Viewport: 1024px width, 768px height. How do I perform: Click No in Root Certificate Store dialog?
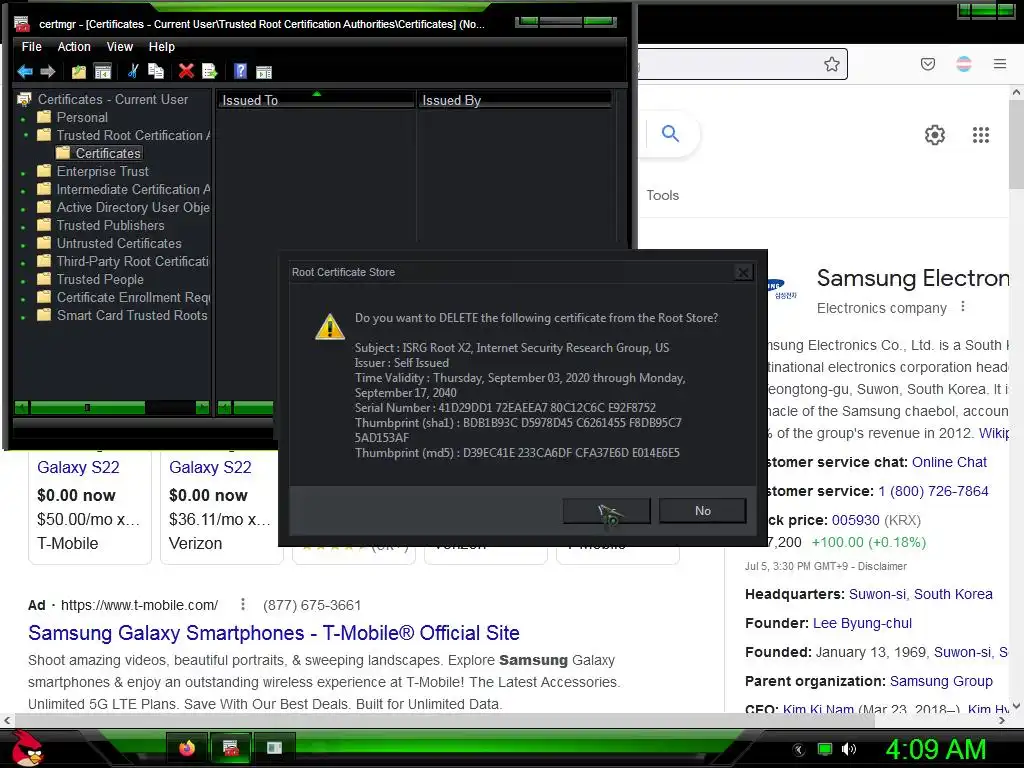coord(703,511)
